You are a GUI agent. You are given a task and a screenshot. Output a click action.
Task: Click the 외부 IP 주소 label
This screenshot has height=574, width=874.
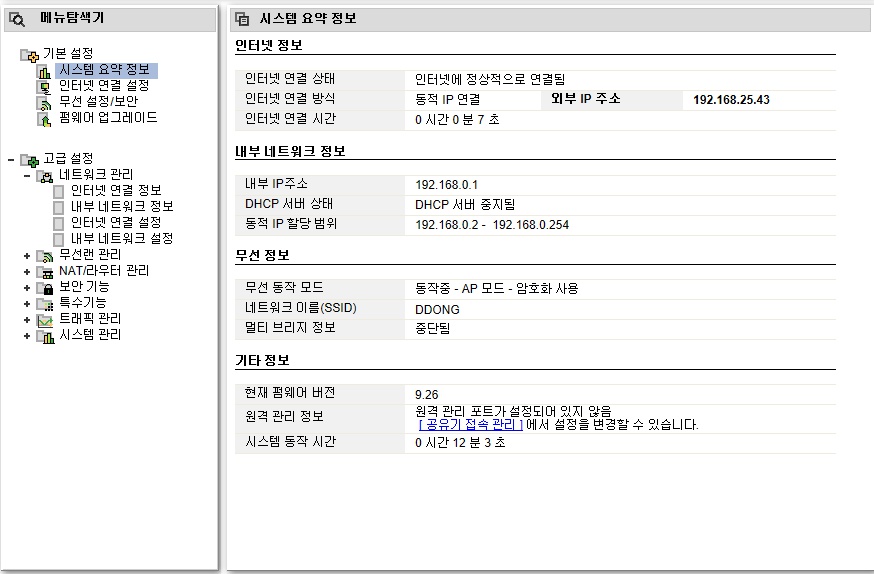(586, 99)
